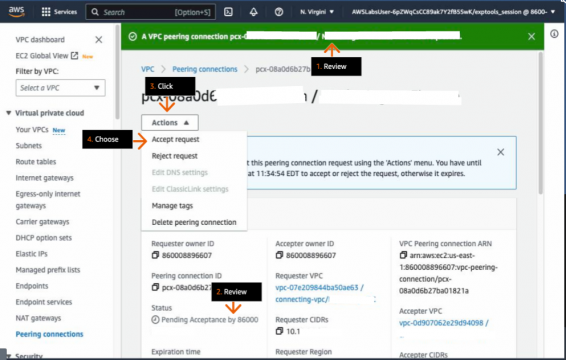Open Subnets in sidebar
The height and width of the screenshot is (360, 566).
[x=29, y=146]
